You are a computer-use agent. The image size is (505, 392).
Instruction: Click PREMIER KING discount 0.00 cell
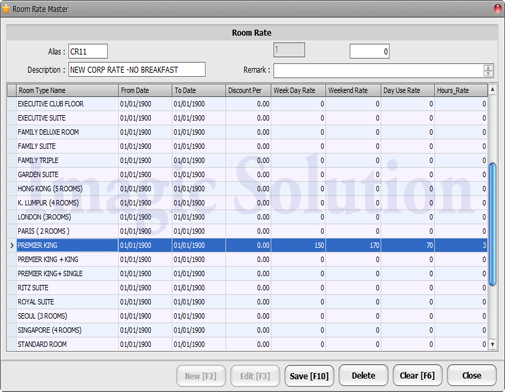248,245
